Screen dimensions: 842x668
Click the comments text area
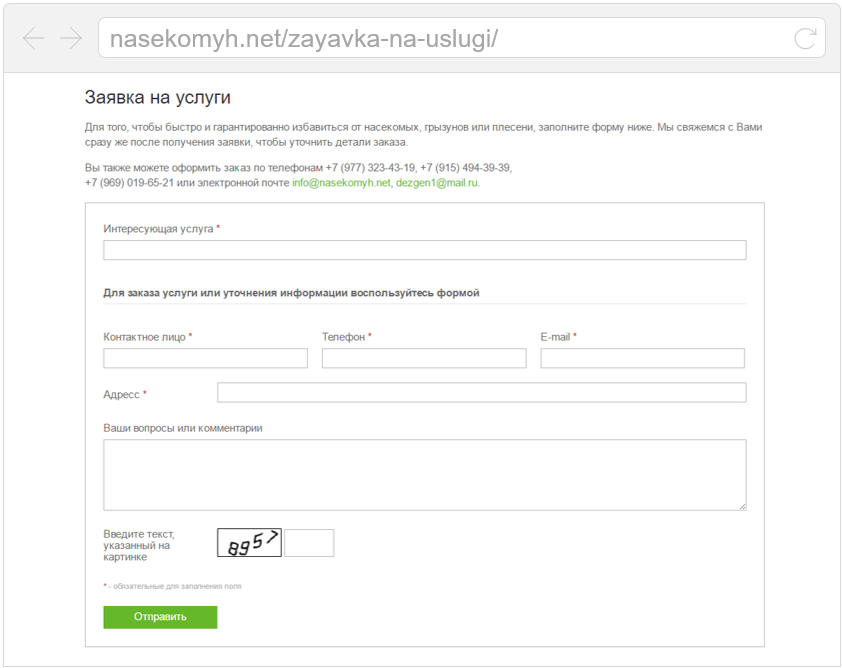pos(424,475)
